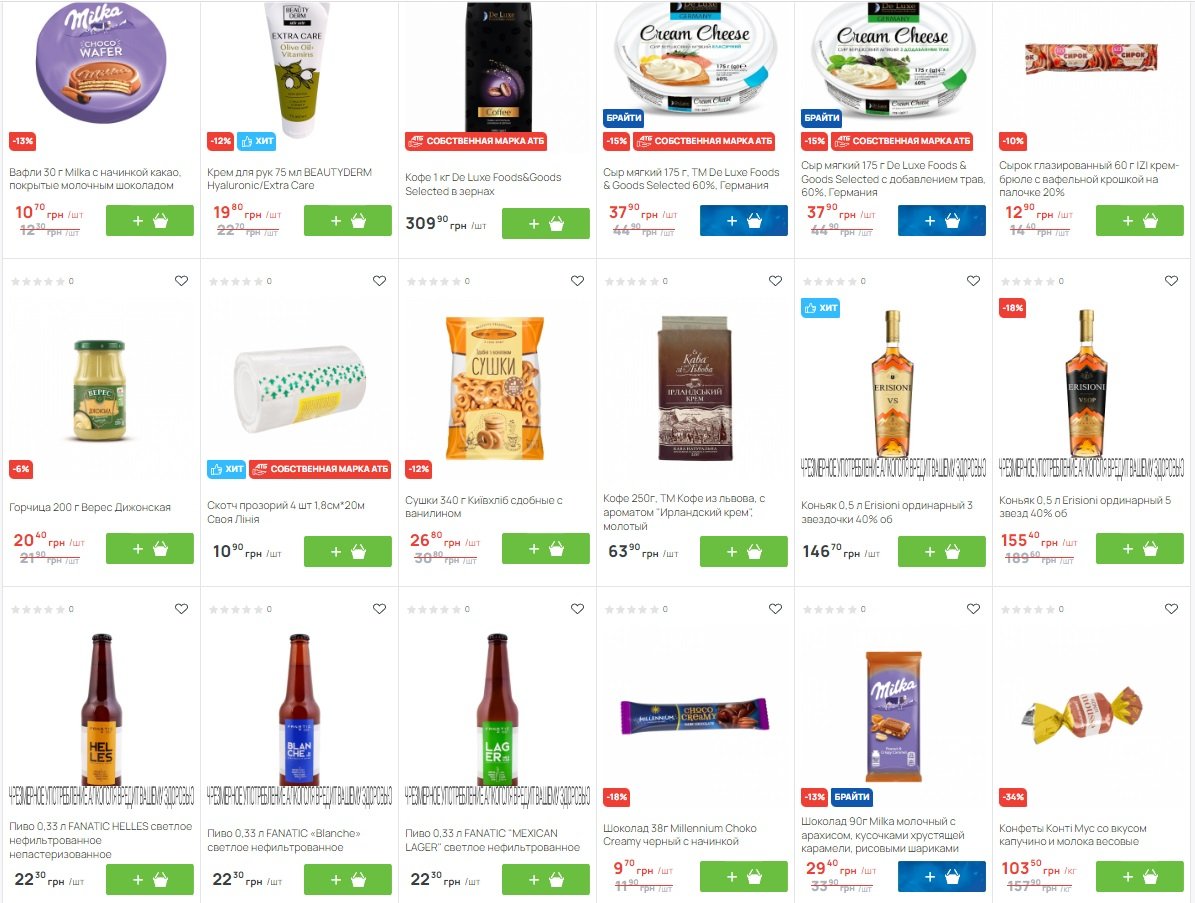Open Кофе из Львова Ирландский крем link

[x=684, y=512]
